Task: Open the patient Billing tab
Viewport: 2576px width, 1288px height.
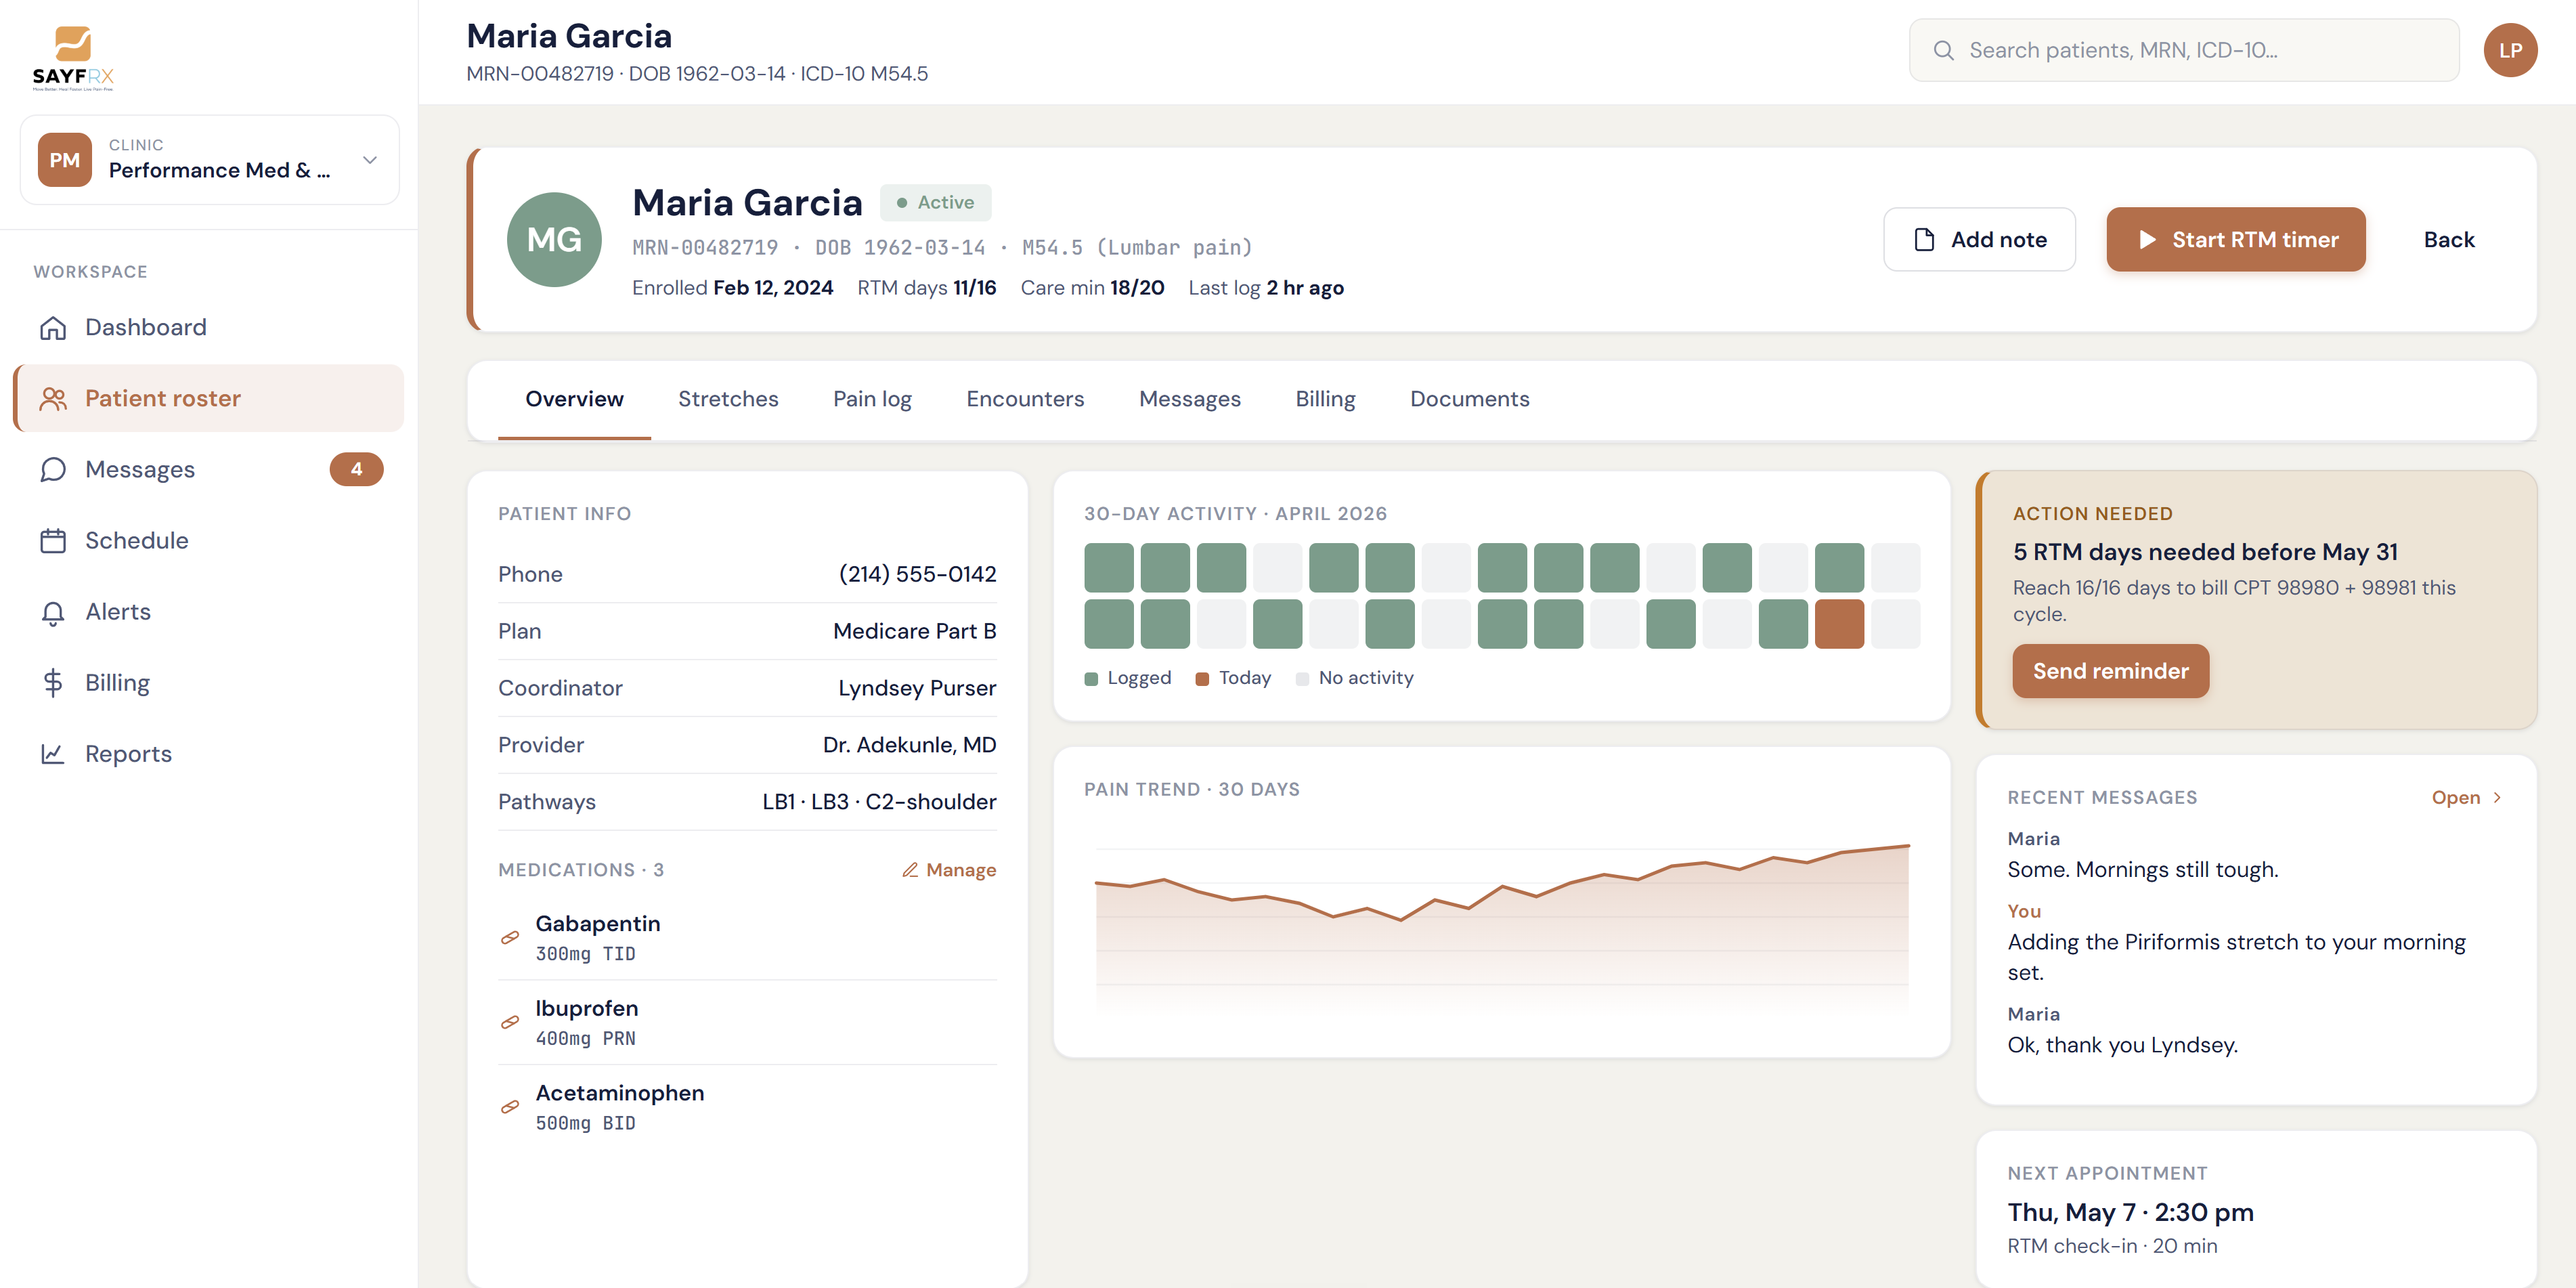Action: coord(1325,399)
